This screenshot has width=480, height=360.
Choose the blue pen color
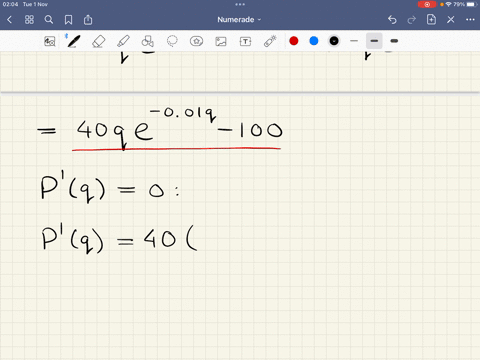(x=314, y=41)
